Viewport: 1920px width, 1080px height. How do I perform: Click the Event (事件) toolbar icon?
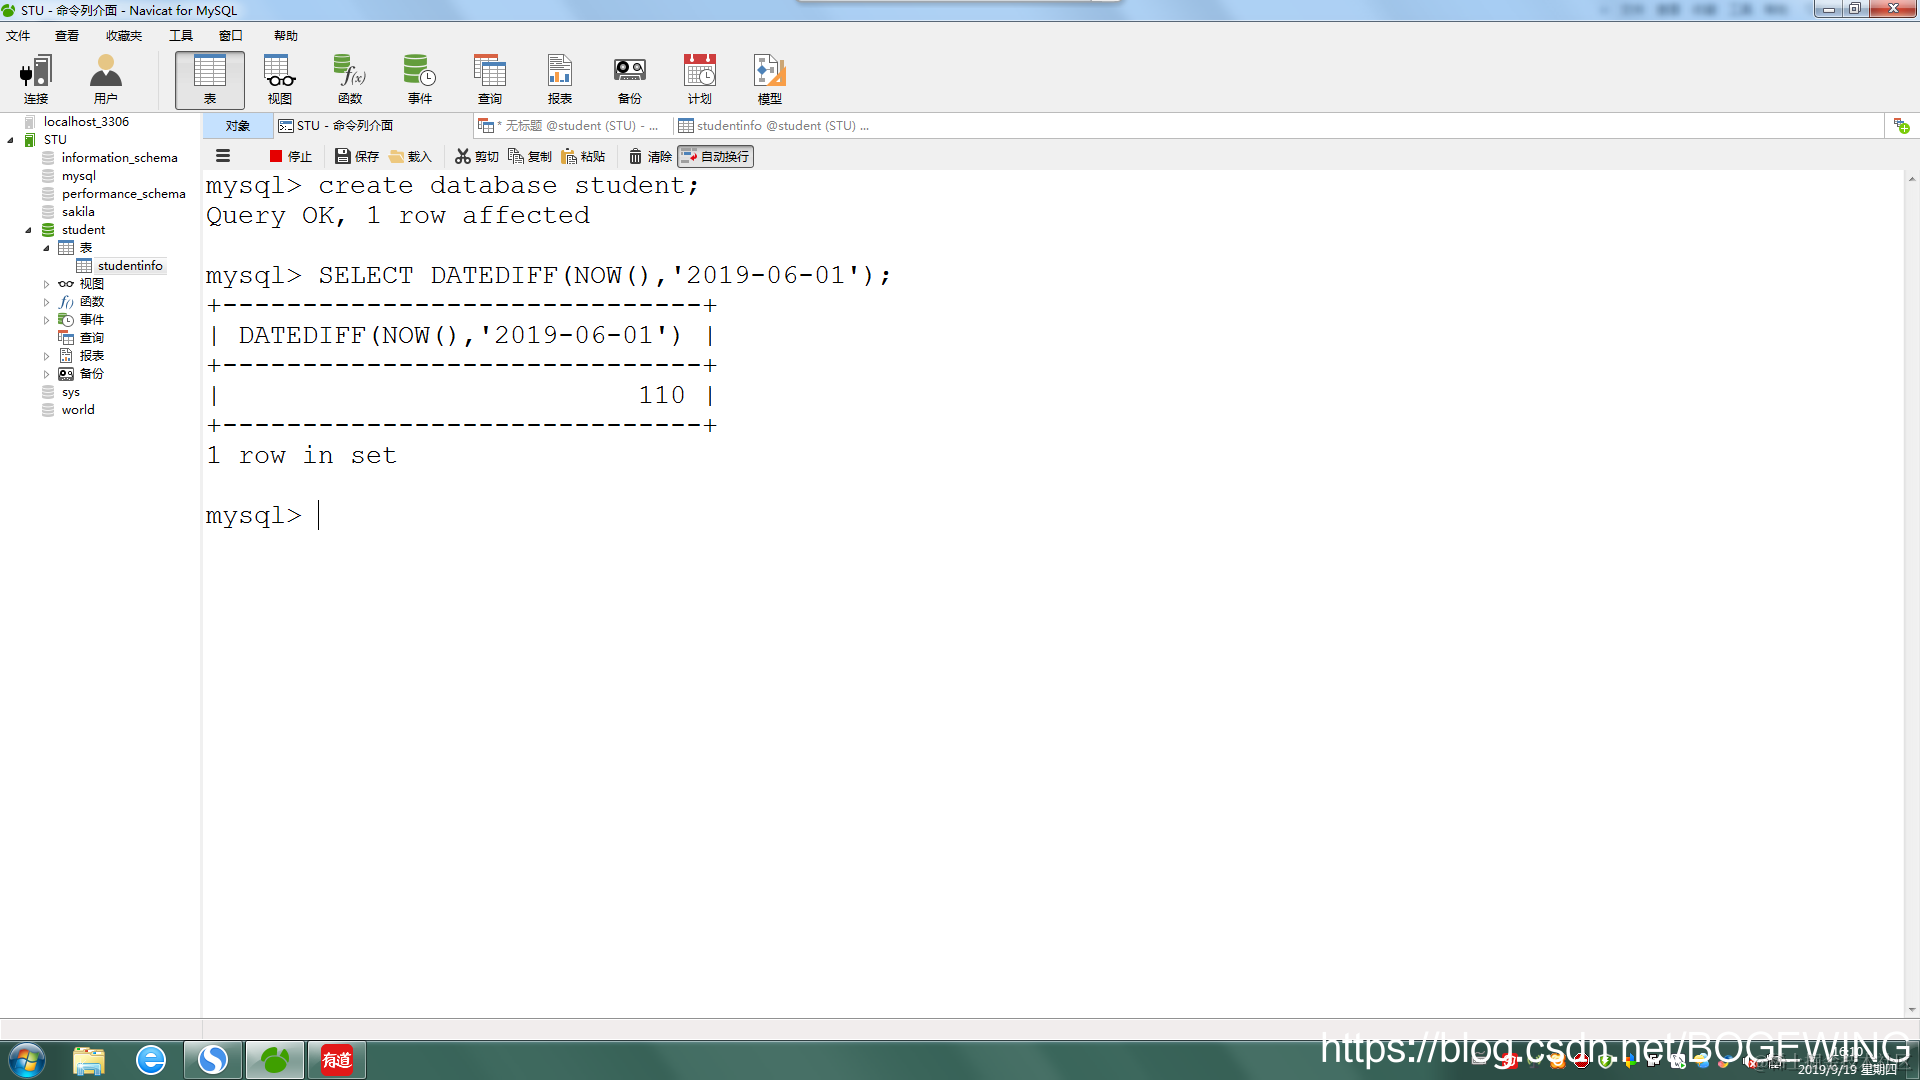click(x=419, y=80)
